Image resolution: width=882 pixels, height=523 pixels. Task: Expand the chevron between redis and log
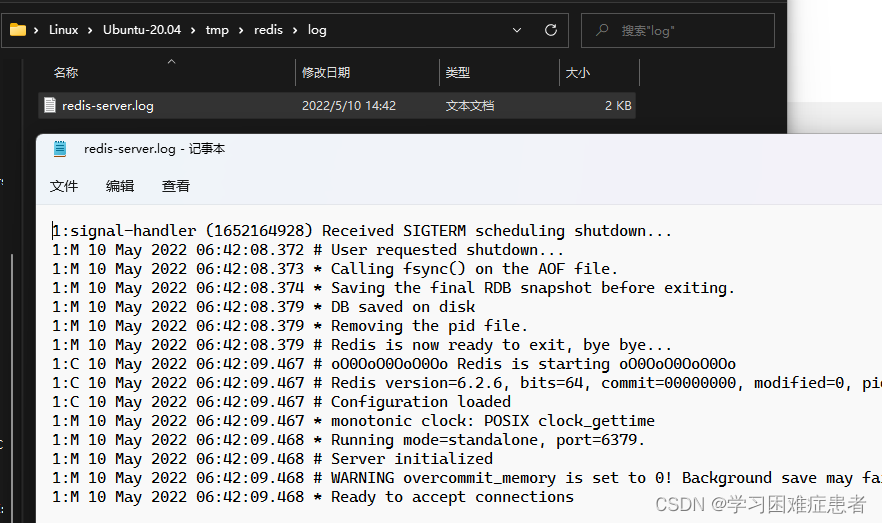click(296, 30)
